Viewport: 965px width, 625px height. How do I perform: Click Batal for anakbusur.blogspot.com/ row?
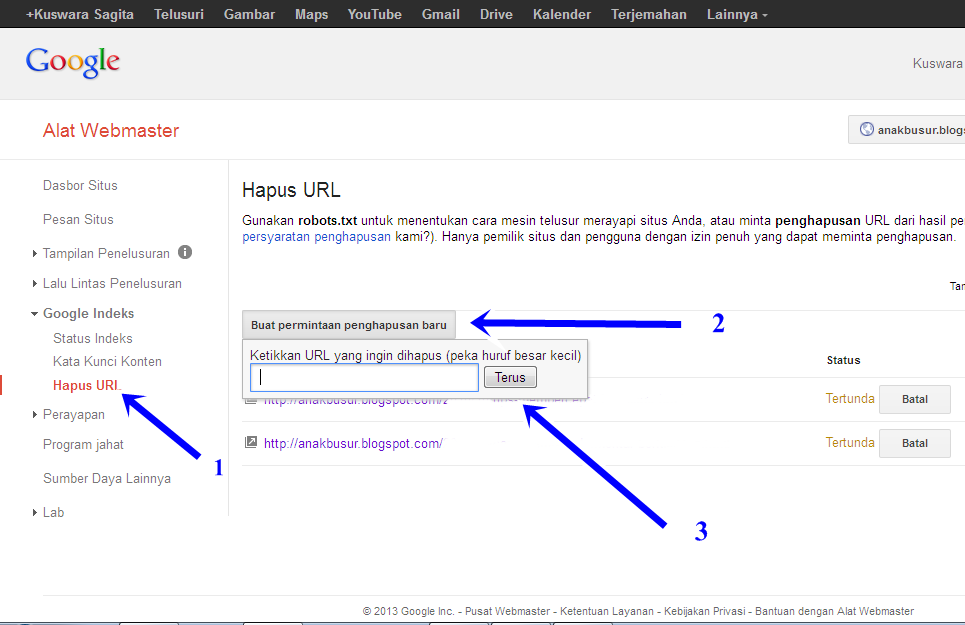point(915,443)
